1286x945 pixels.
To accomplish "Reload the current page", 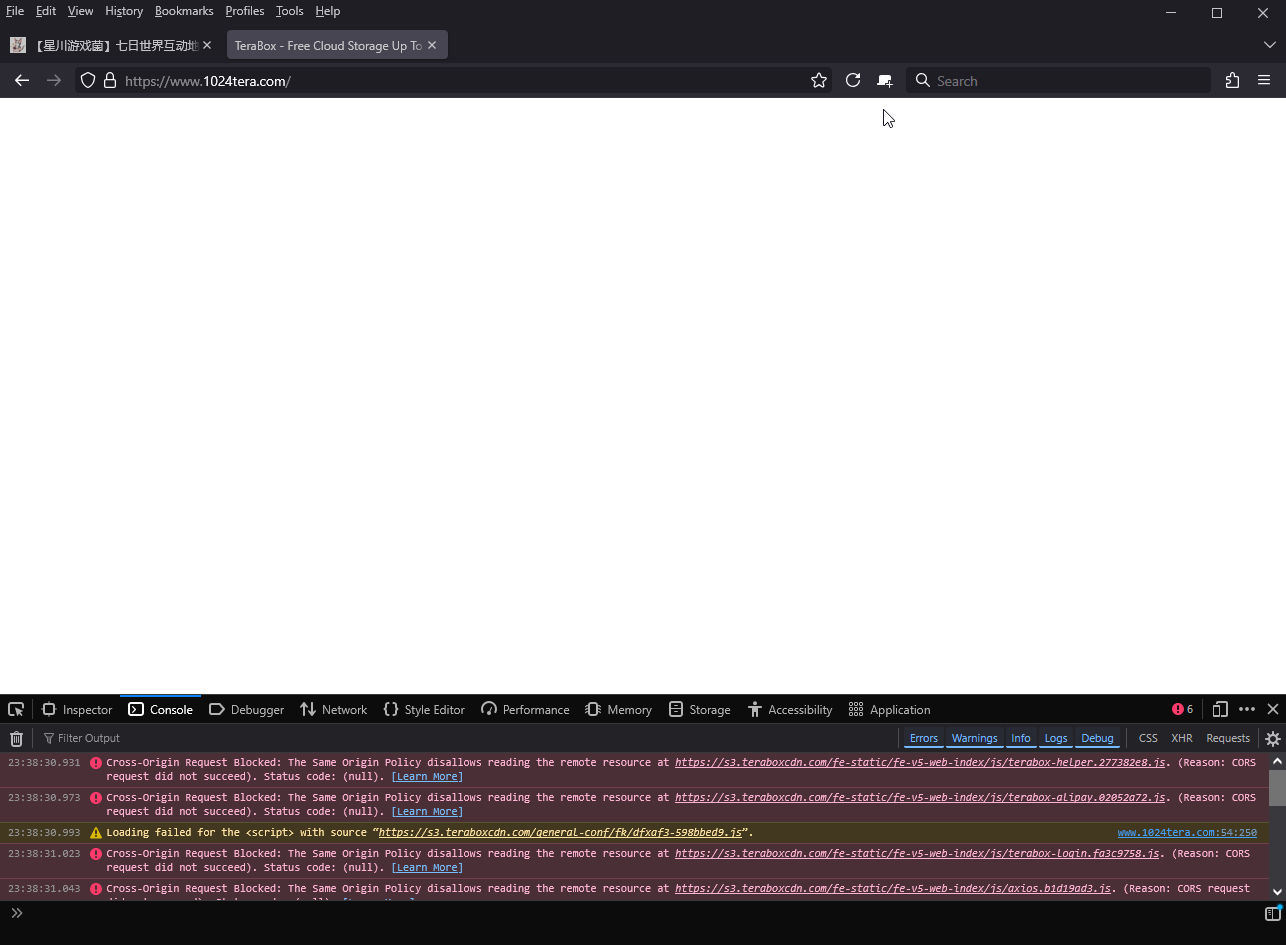I will [x=853, y=81].
